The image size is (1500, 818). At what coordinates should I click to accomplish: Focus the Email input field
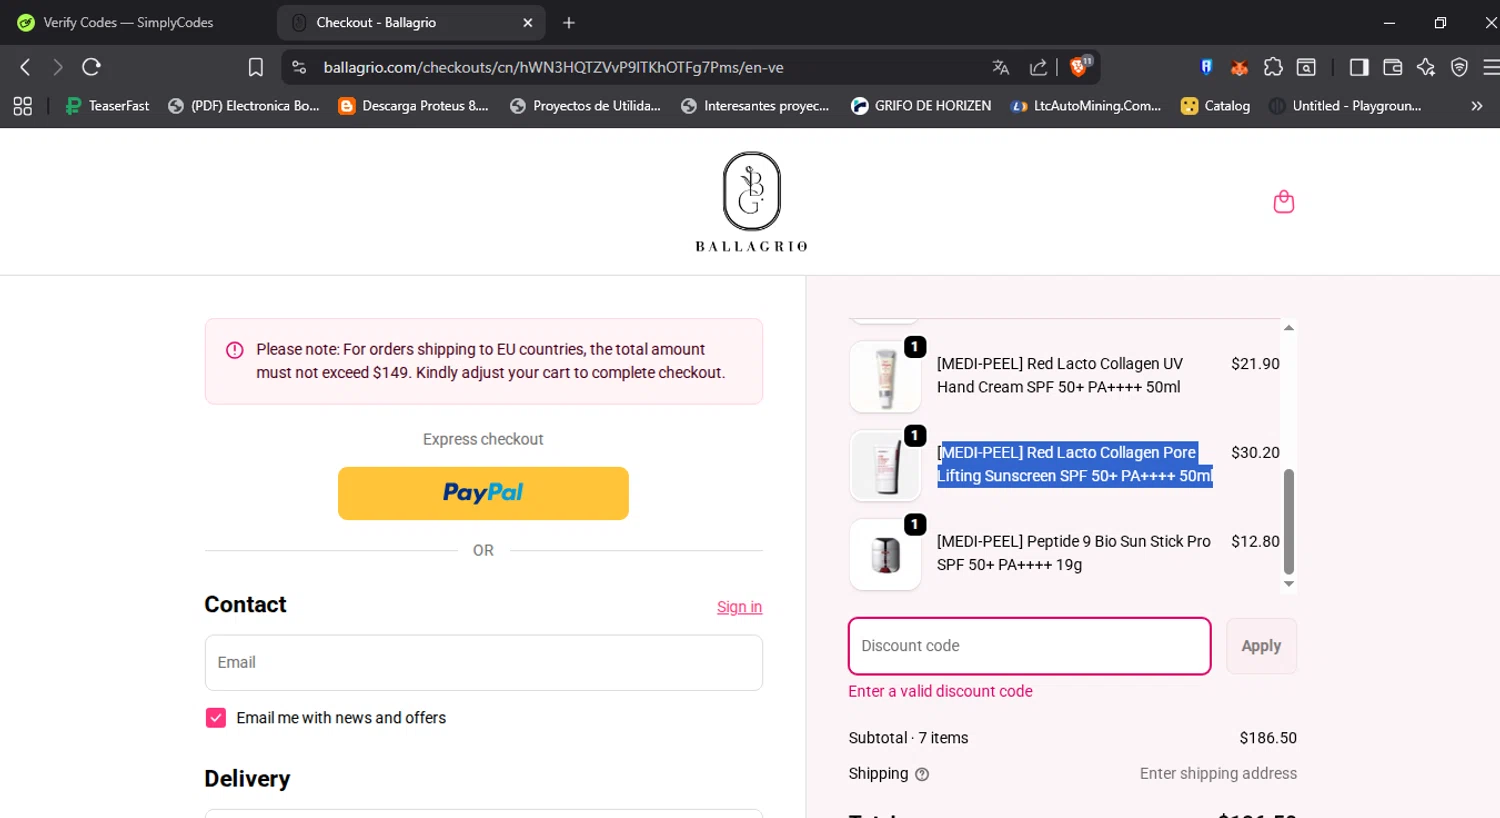[x=484, y=662]
